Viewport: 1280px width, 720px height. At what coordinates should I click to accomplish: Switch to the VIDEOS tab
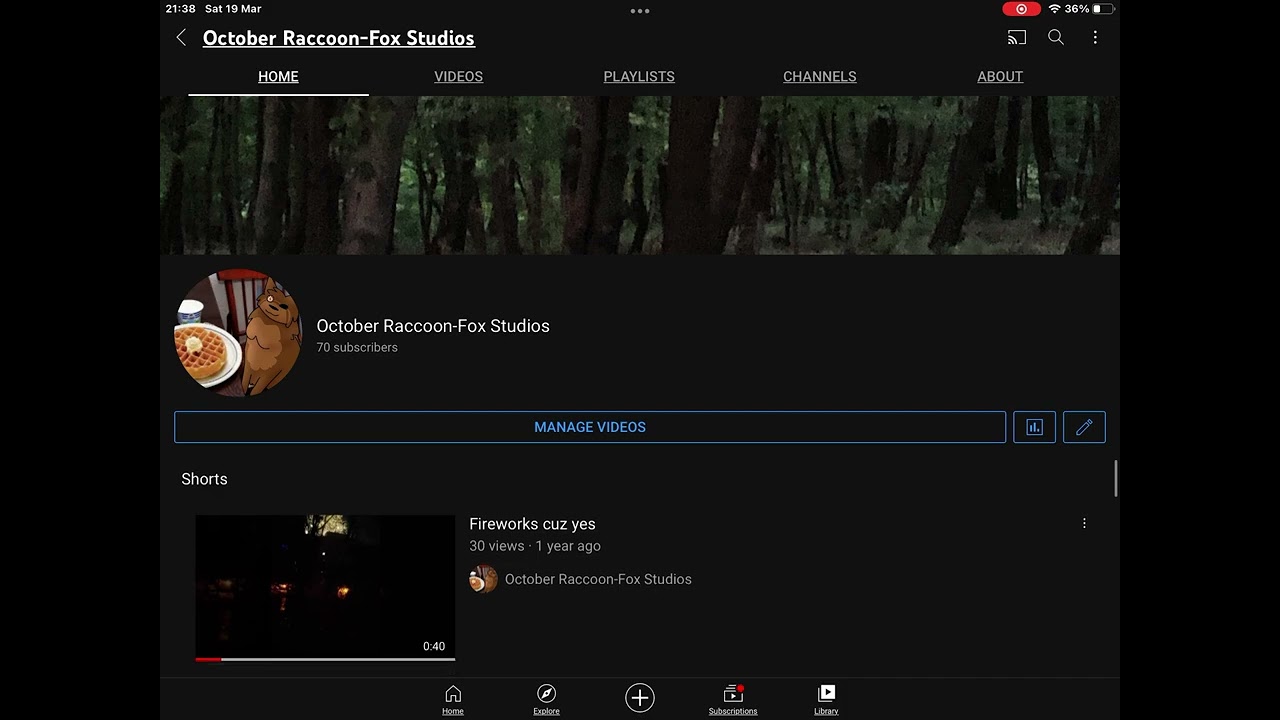458,77
